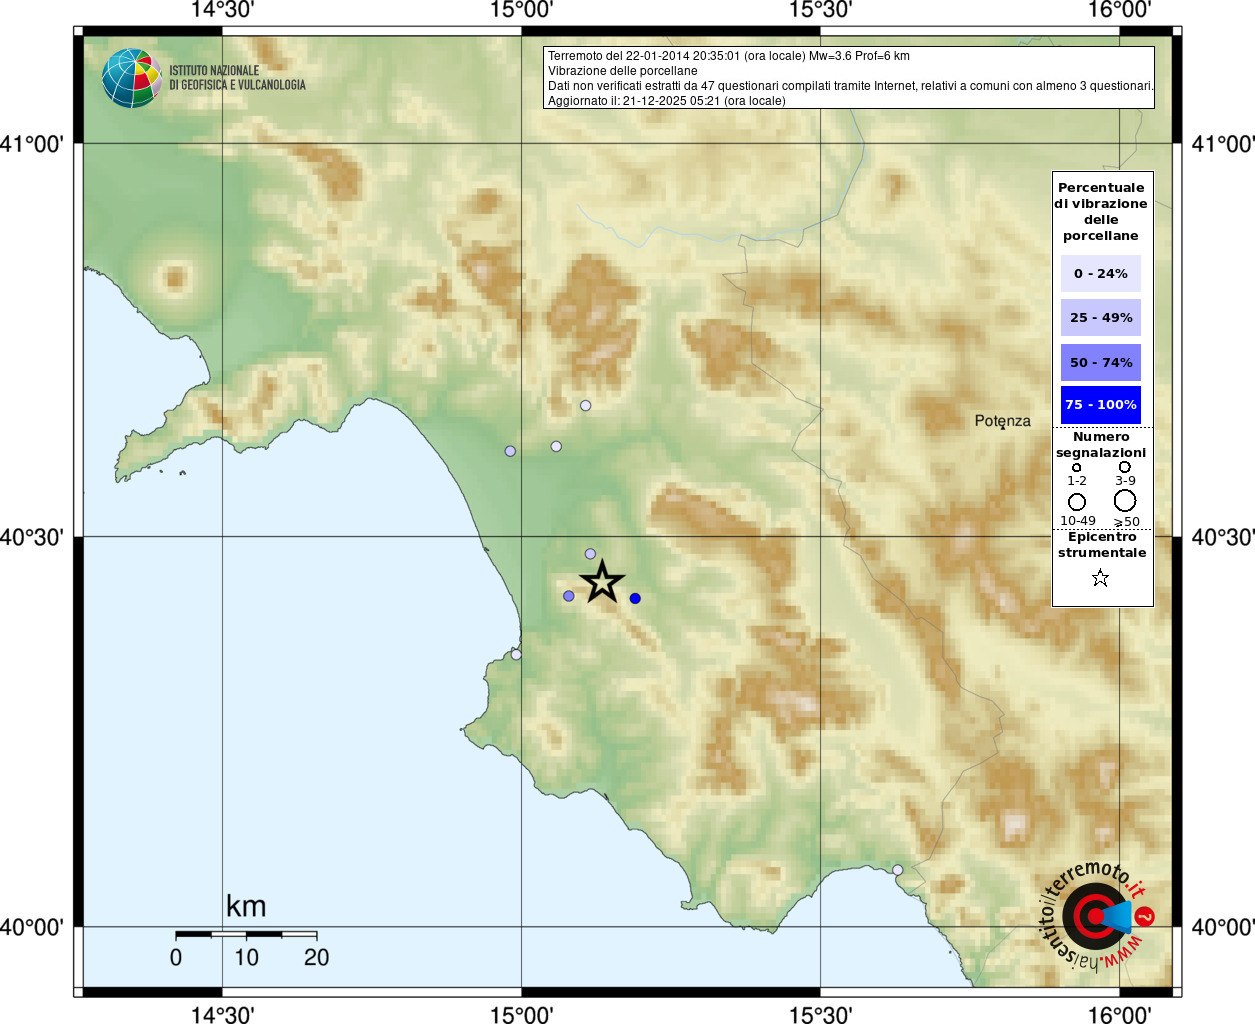Viewport: 1255px width, 1024px height.
Task: Click the 10-49 reports legend circle
Action: 1077,502
